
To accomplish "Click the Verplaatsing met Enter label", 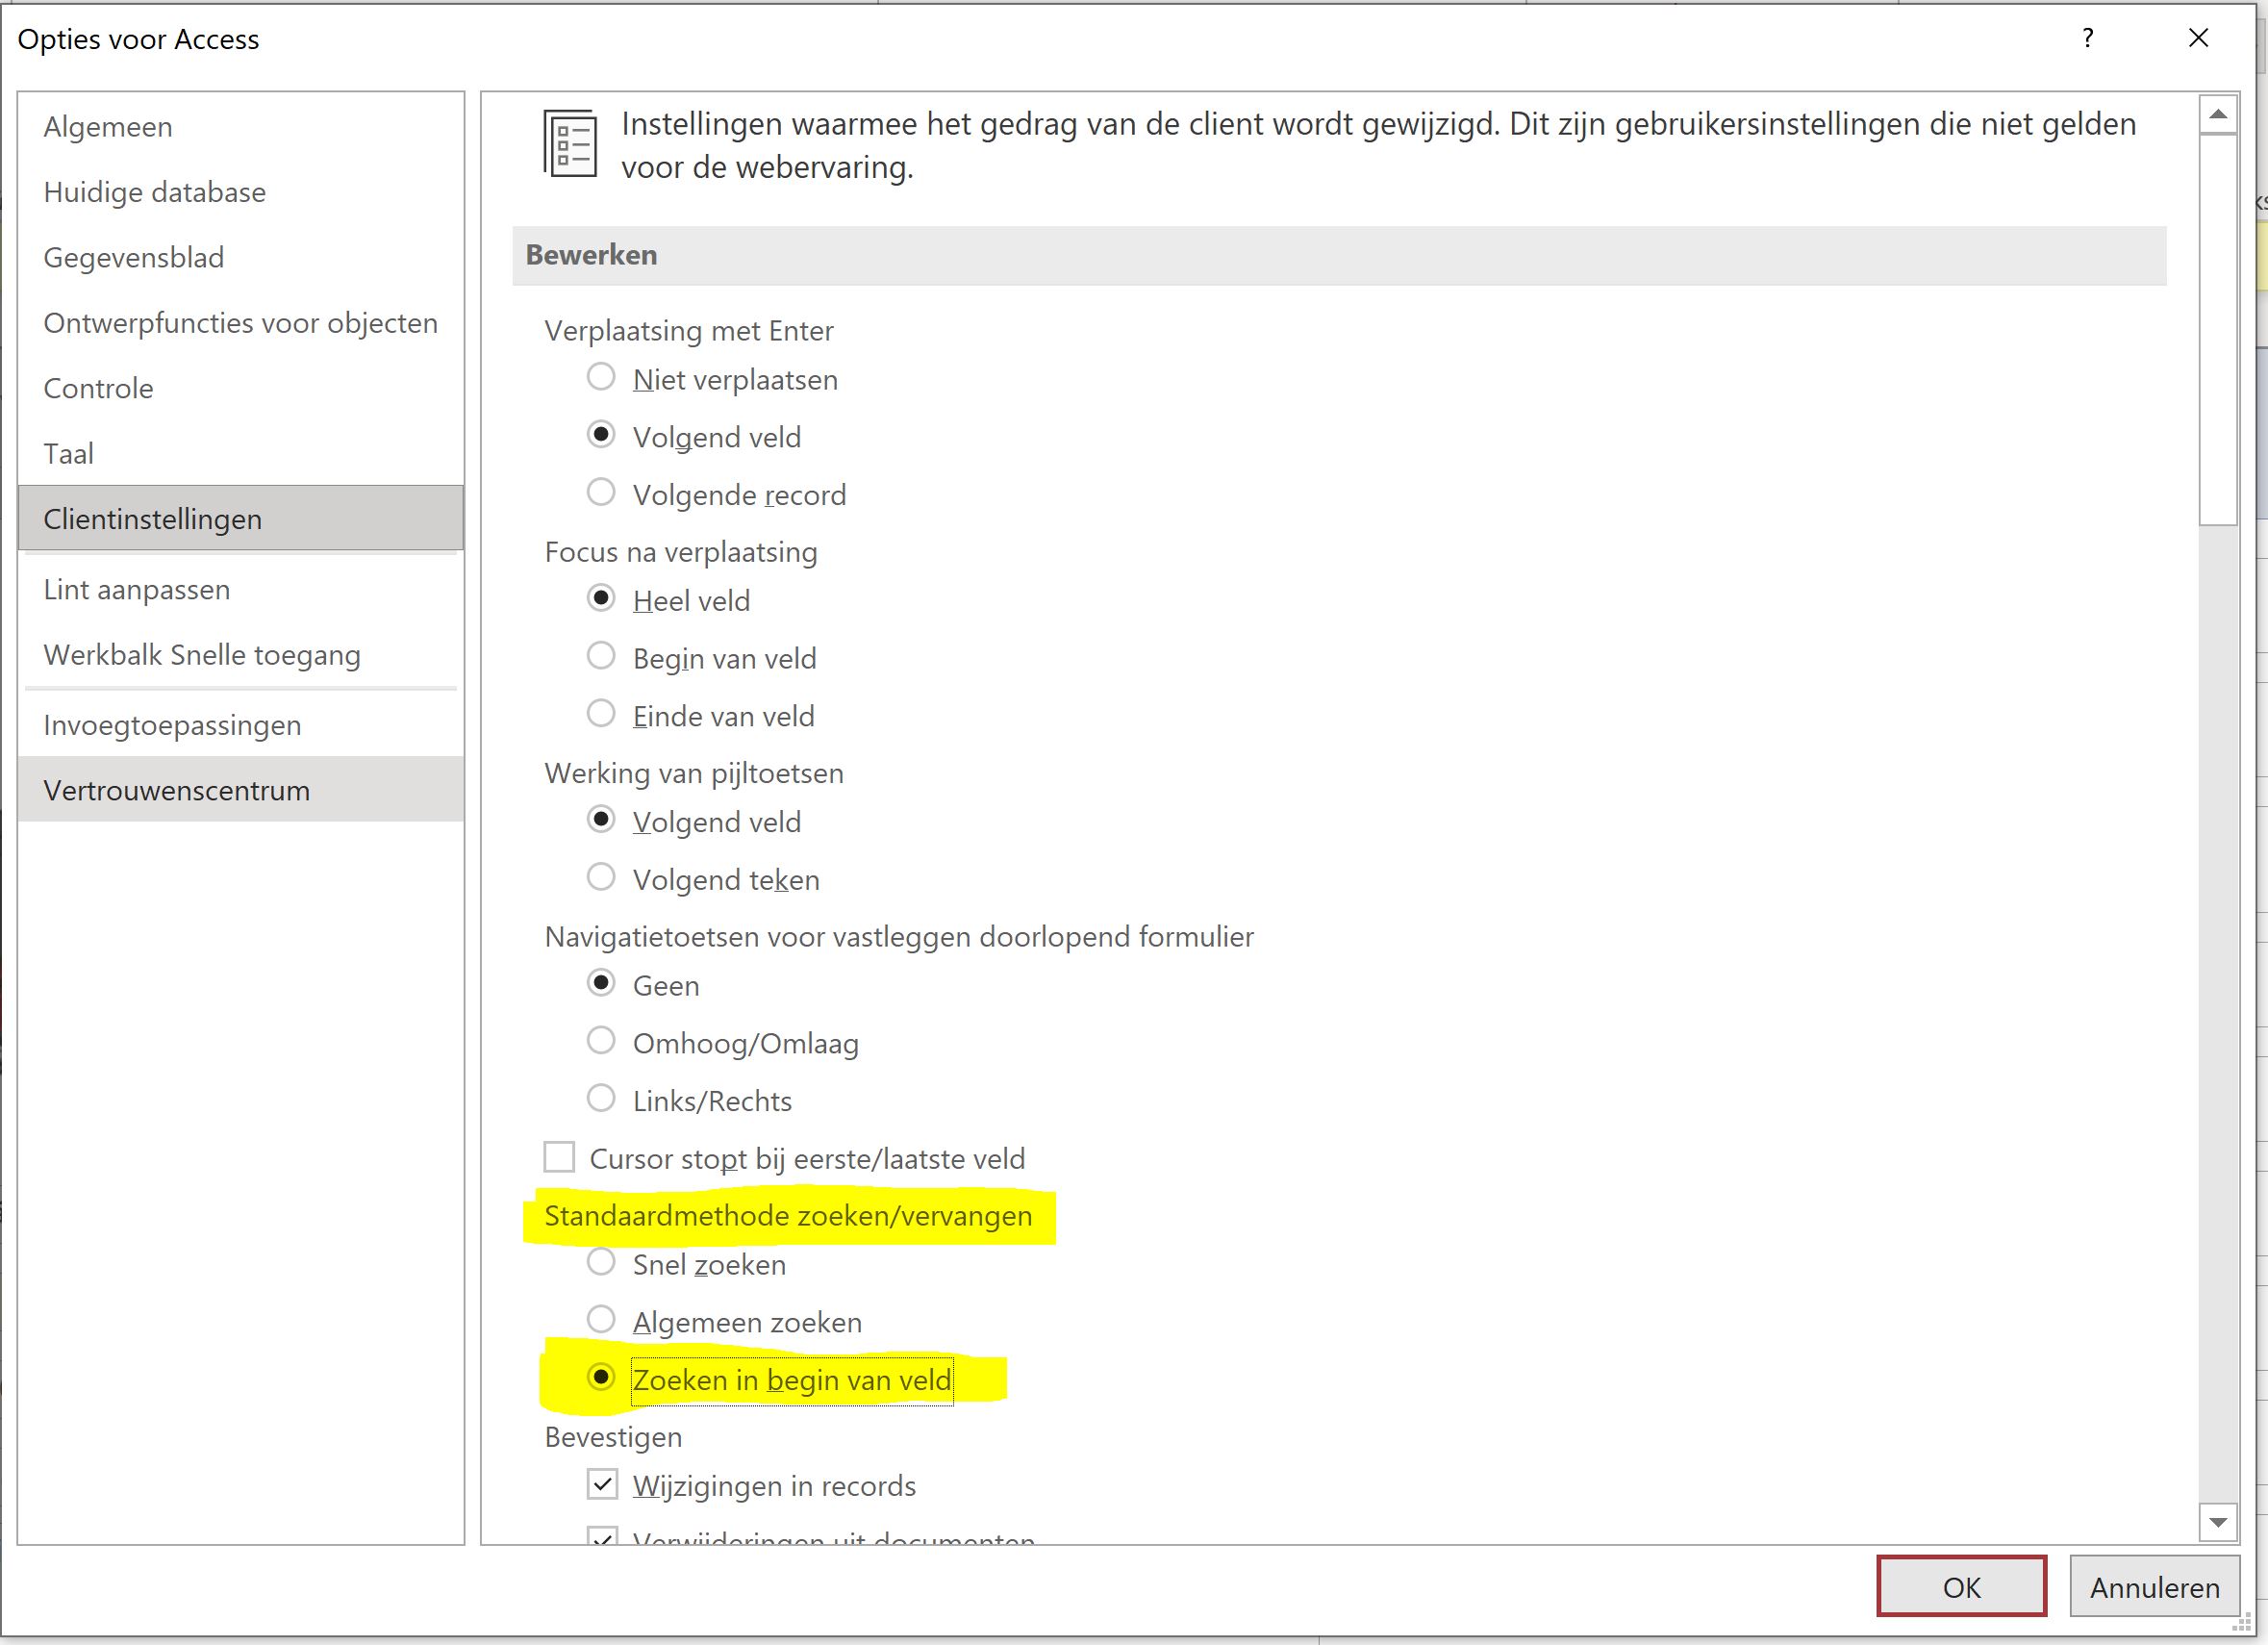I will (689, 331).
